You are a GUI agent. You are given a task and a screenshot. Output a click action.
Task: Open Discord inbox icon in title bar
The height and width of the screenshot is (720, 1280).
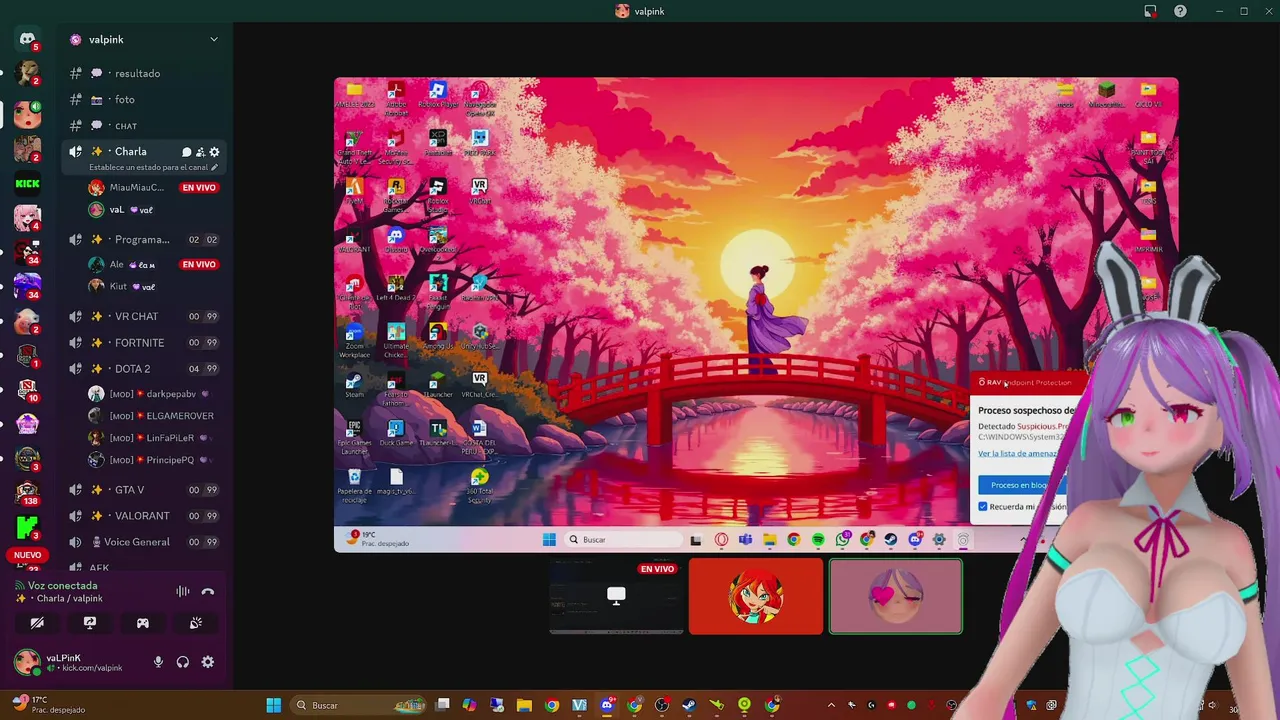point(1150,11)
